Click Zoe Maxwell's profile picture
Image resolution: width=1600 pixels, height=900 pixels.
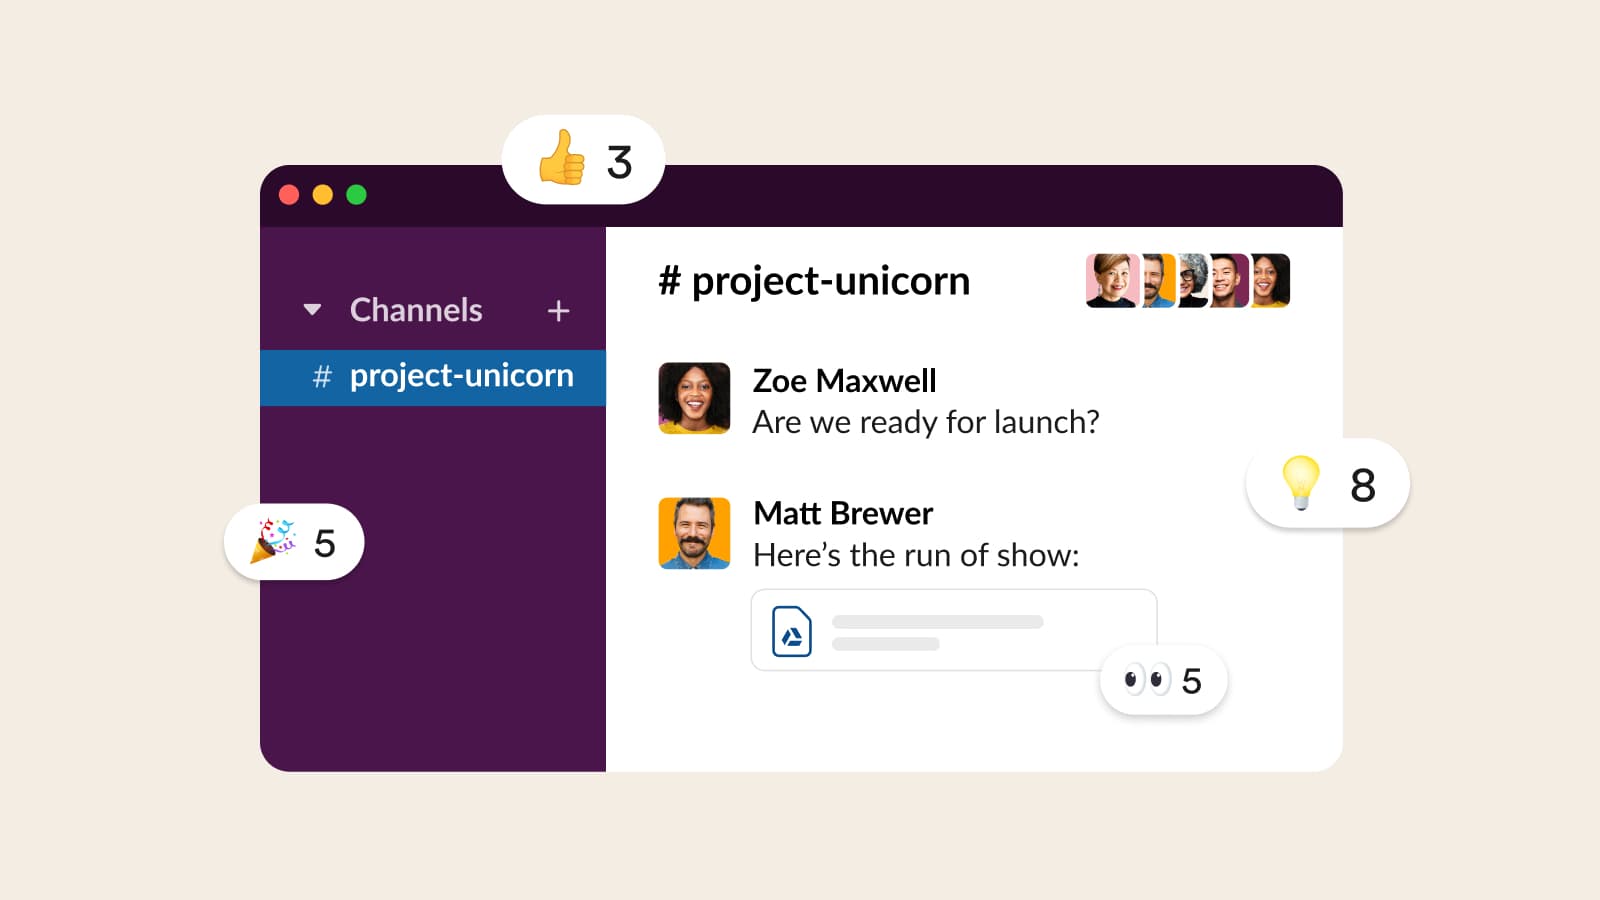coord(694,398)
